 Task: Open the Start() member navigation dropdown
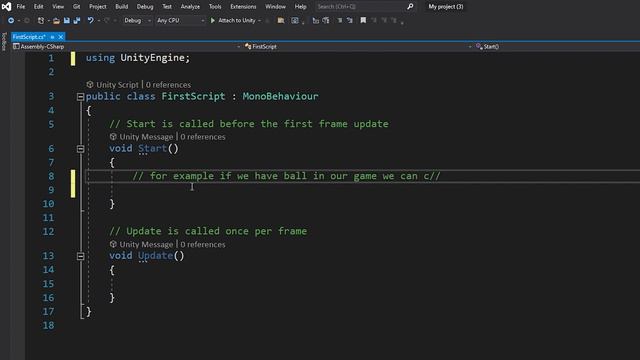pyautogui.click(x=557, y=47)
